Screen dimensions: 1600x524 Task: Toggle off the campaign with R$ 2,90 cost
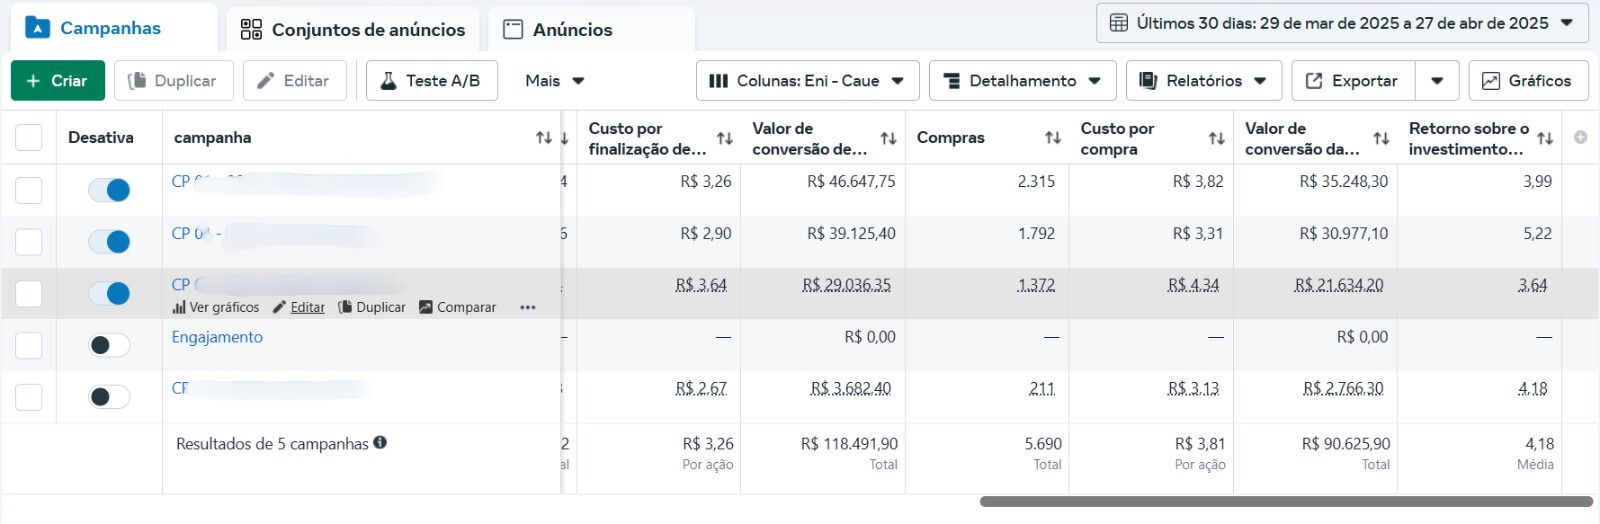pyautogui.click(x=109, y=241)
